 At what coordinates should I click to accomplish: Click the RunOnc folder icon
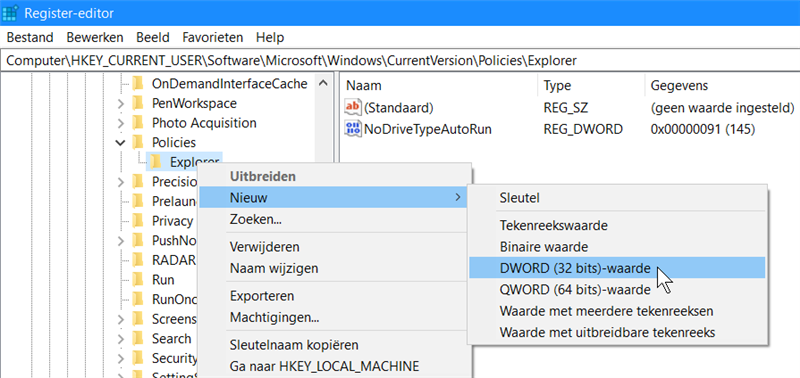point(137,299)
